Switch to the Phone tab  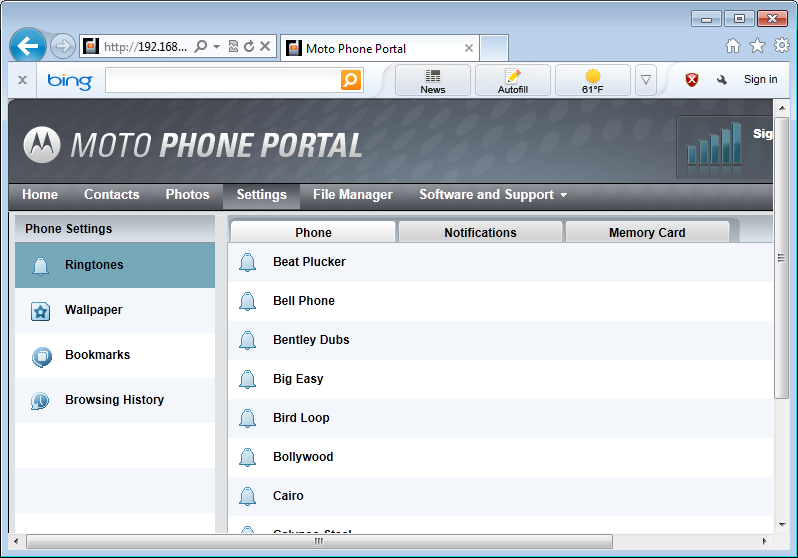click(x=313, y=232)
